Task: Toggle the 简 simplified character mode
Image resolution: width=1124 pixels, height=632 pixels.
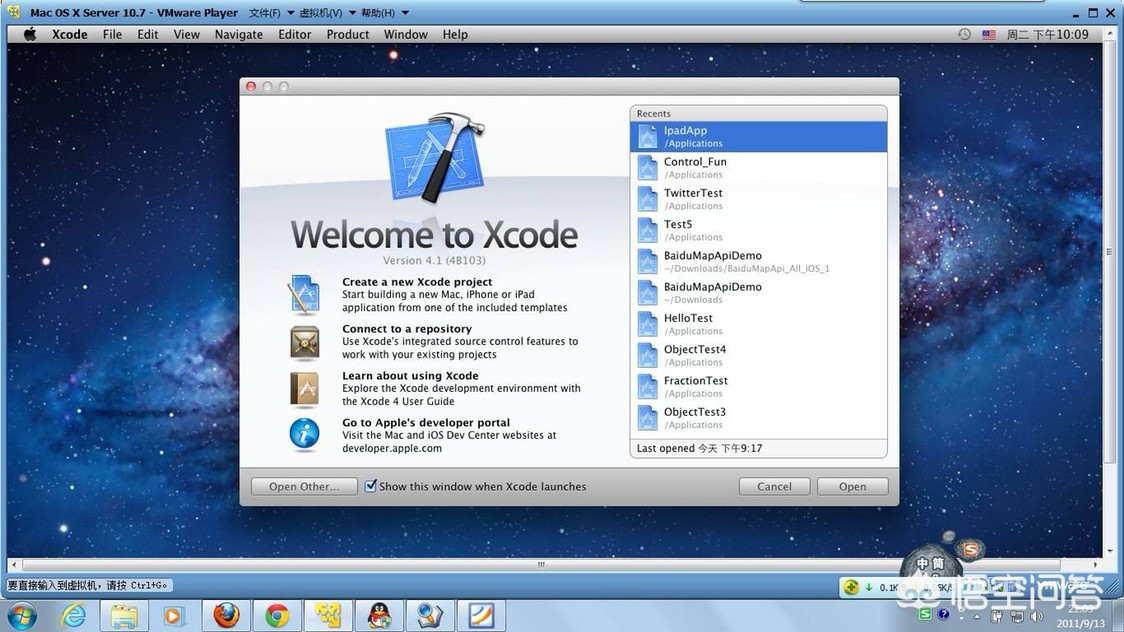Action: pos(938,564)
